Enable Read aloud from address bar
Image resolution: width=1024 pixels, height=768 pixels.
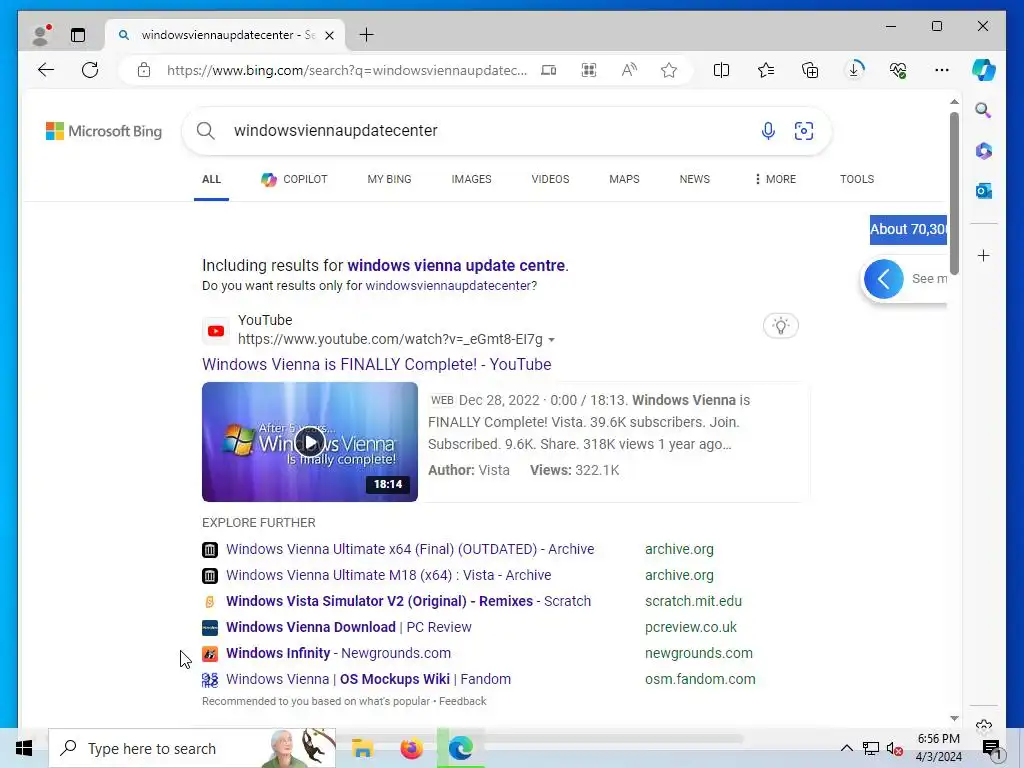629,70
